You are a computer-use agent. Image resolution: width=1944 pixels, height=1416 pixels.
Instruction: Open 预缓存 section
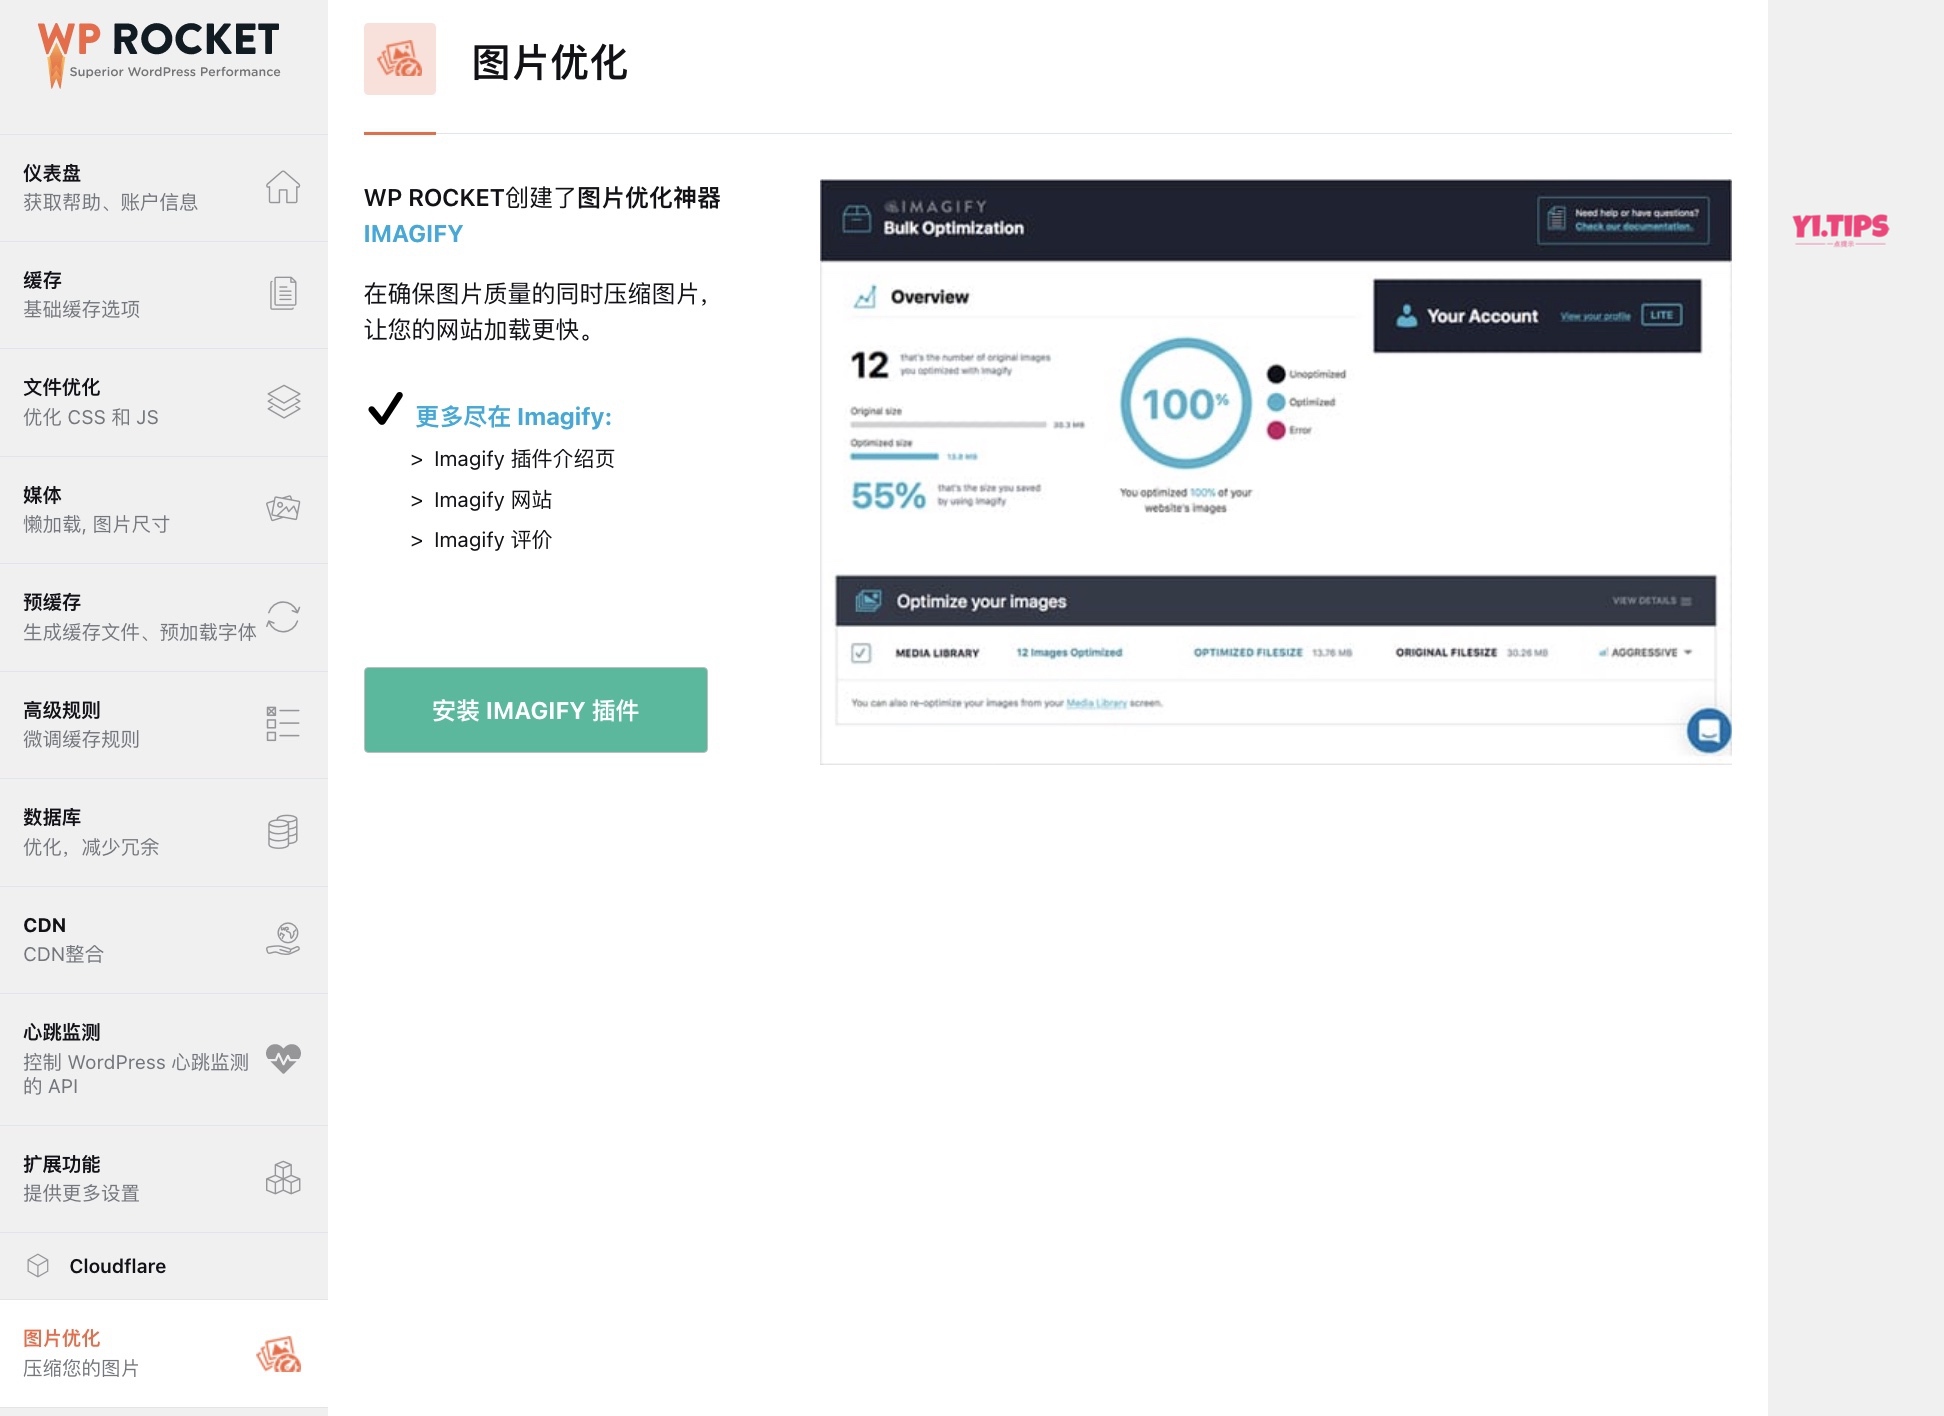164,618
